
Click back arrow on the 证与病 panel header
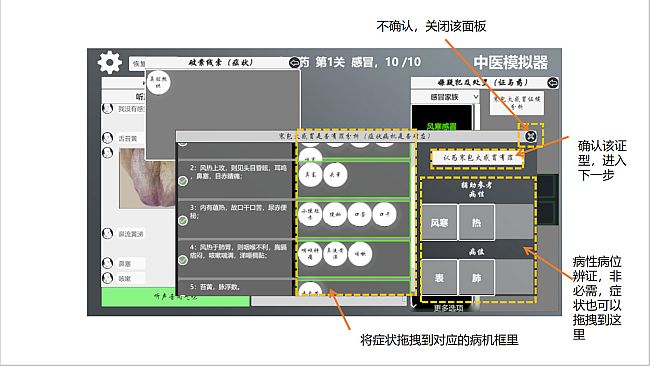click(x=553, y=82)
